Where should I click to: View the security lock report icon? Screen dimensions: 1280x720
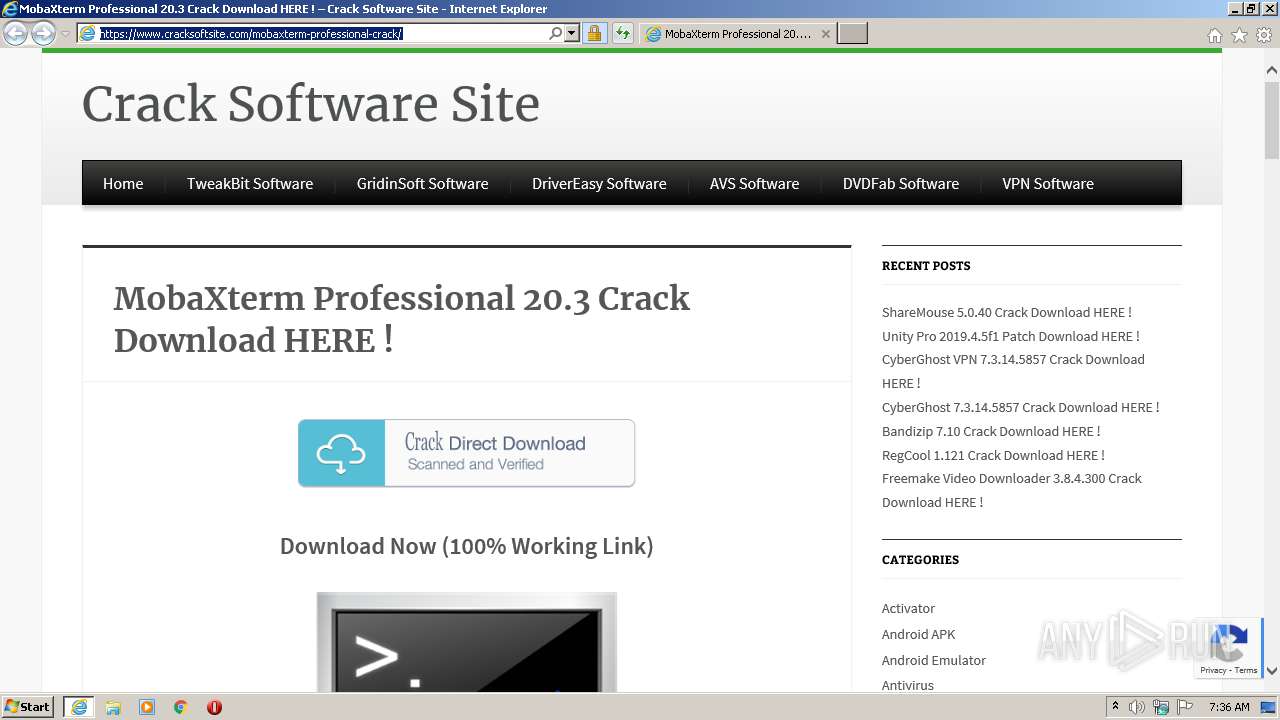click(x=594, y=34)
